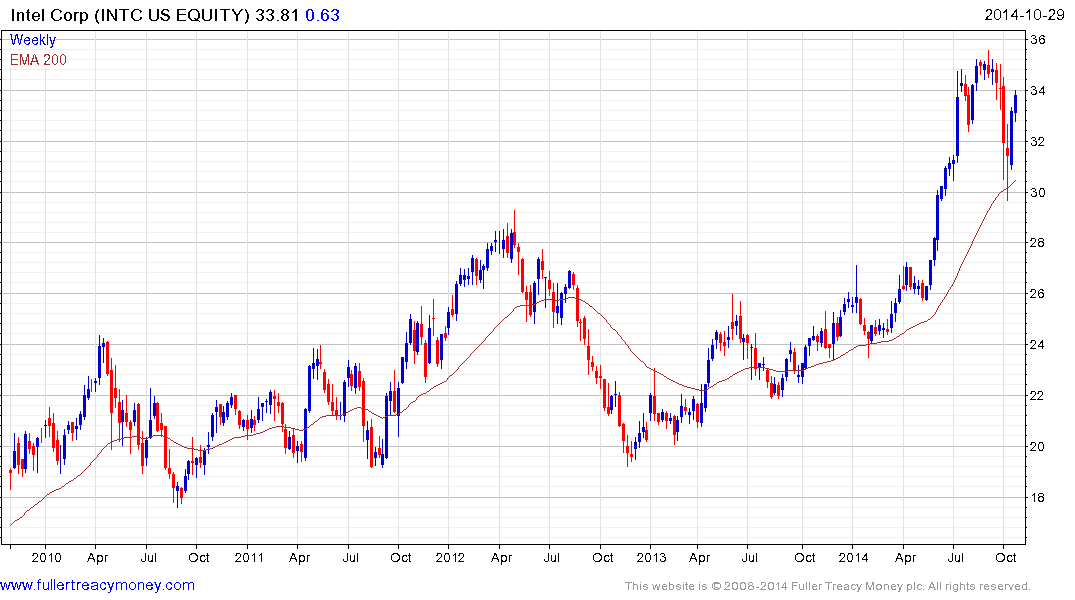The height and width of the screenshot is (600, 1075).
Task: Click the 'Oct' label before 2014
Action: [x=805, y=557]
